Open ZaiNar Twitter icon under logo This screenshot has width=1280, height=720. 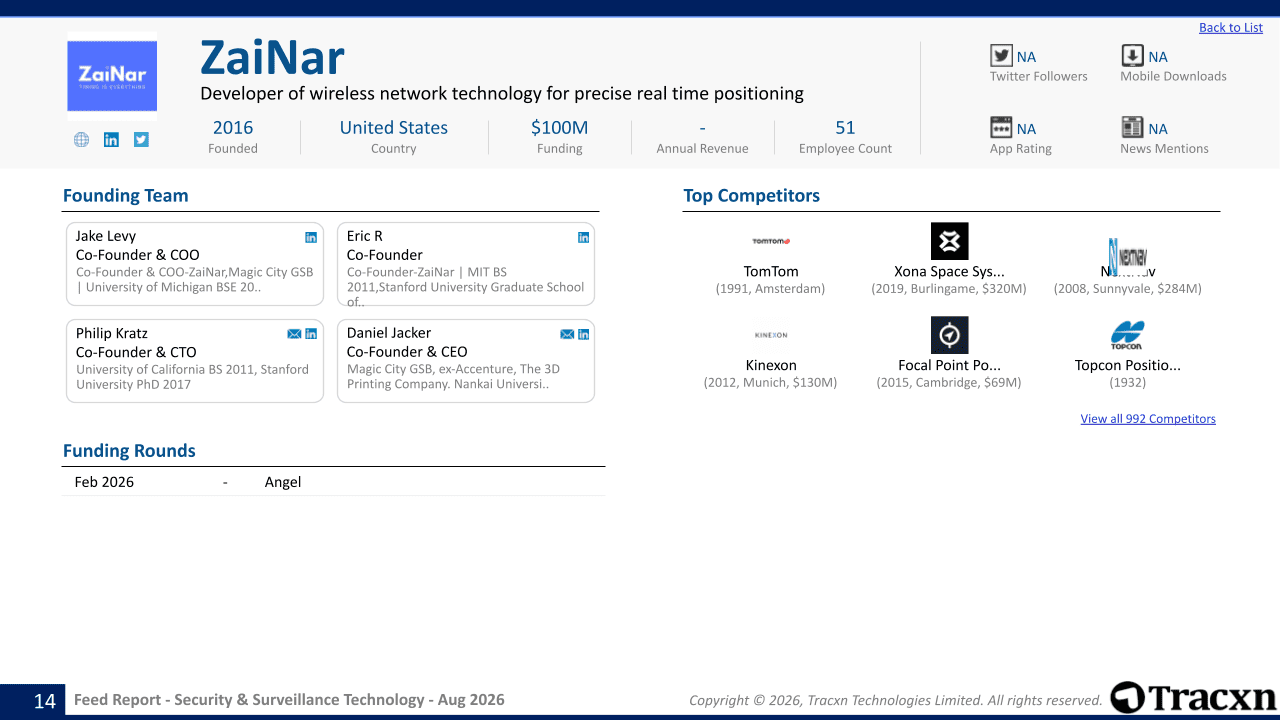click(141, 140)
